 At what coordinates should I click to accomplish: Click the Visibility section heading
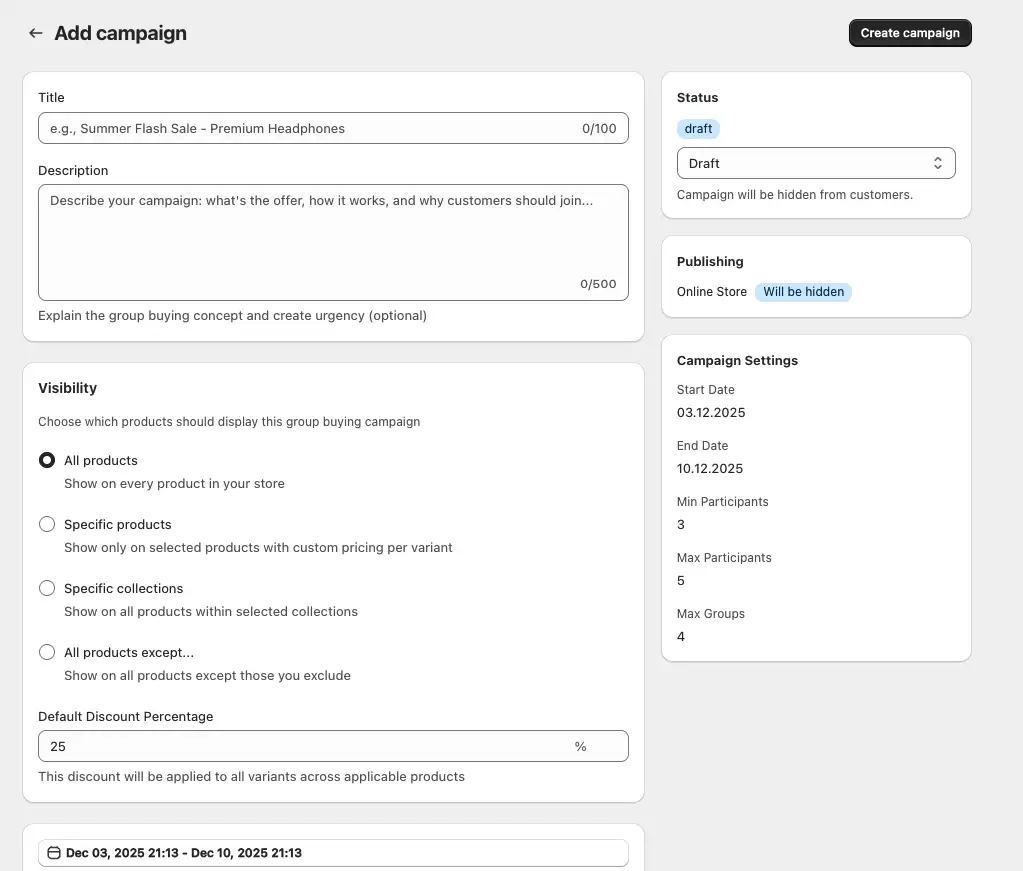point(67,387)
